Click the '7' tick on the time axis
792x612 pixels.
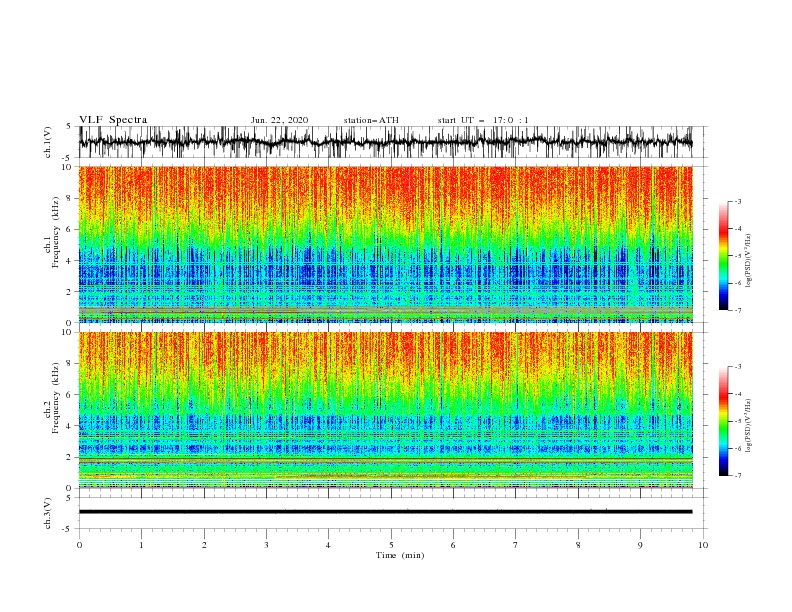tap(516, 545)
